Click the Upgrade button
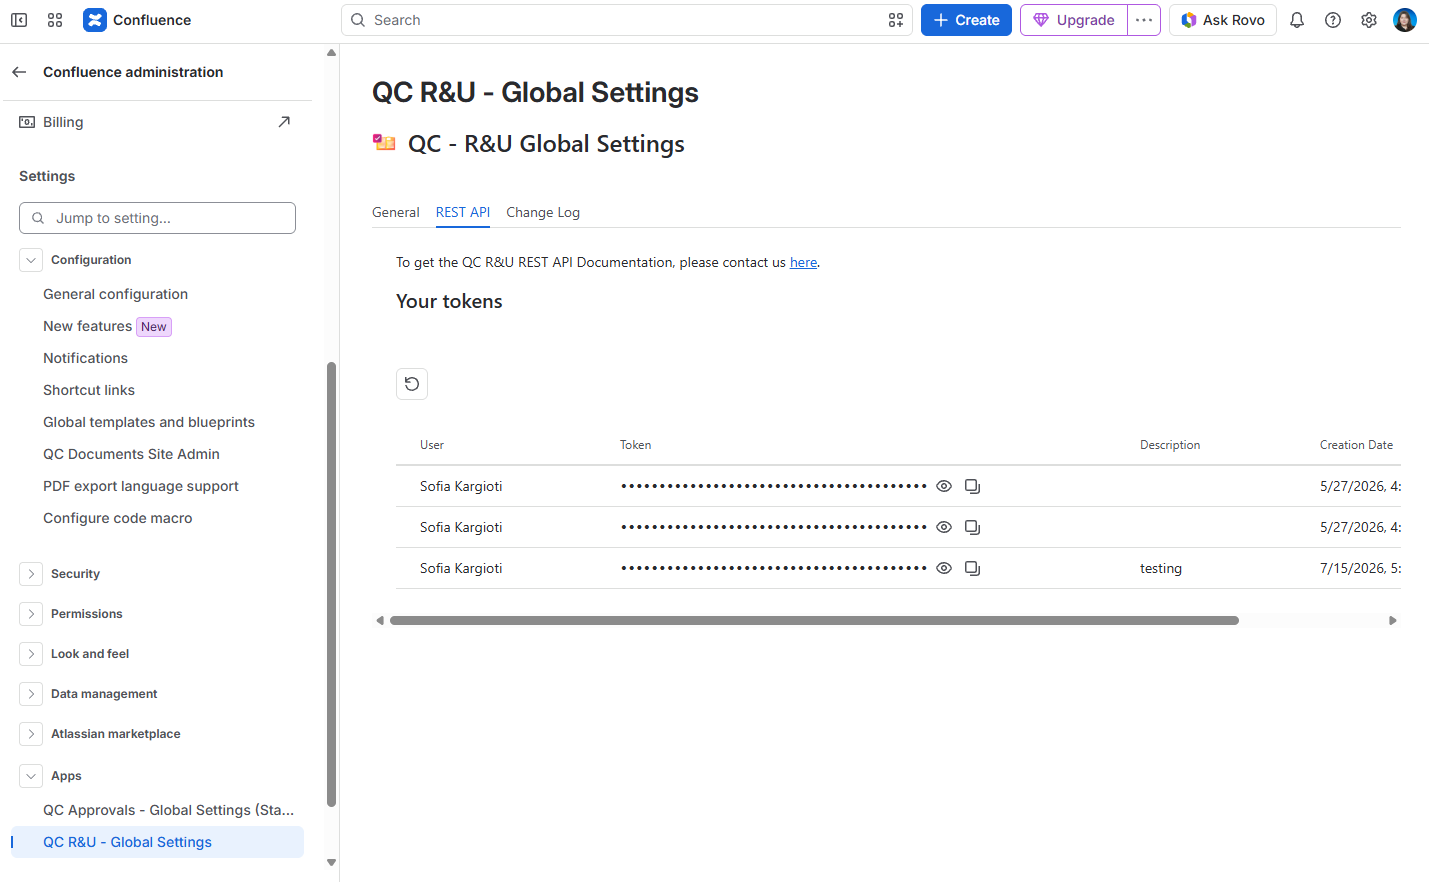The width and height of the screenshot is (1429, 882). (x=1074, y=20)
